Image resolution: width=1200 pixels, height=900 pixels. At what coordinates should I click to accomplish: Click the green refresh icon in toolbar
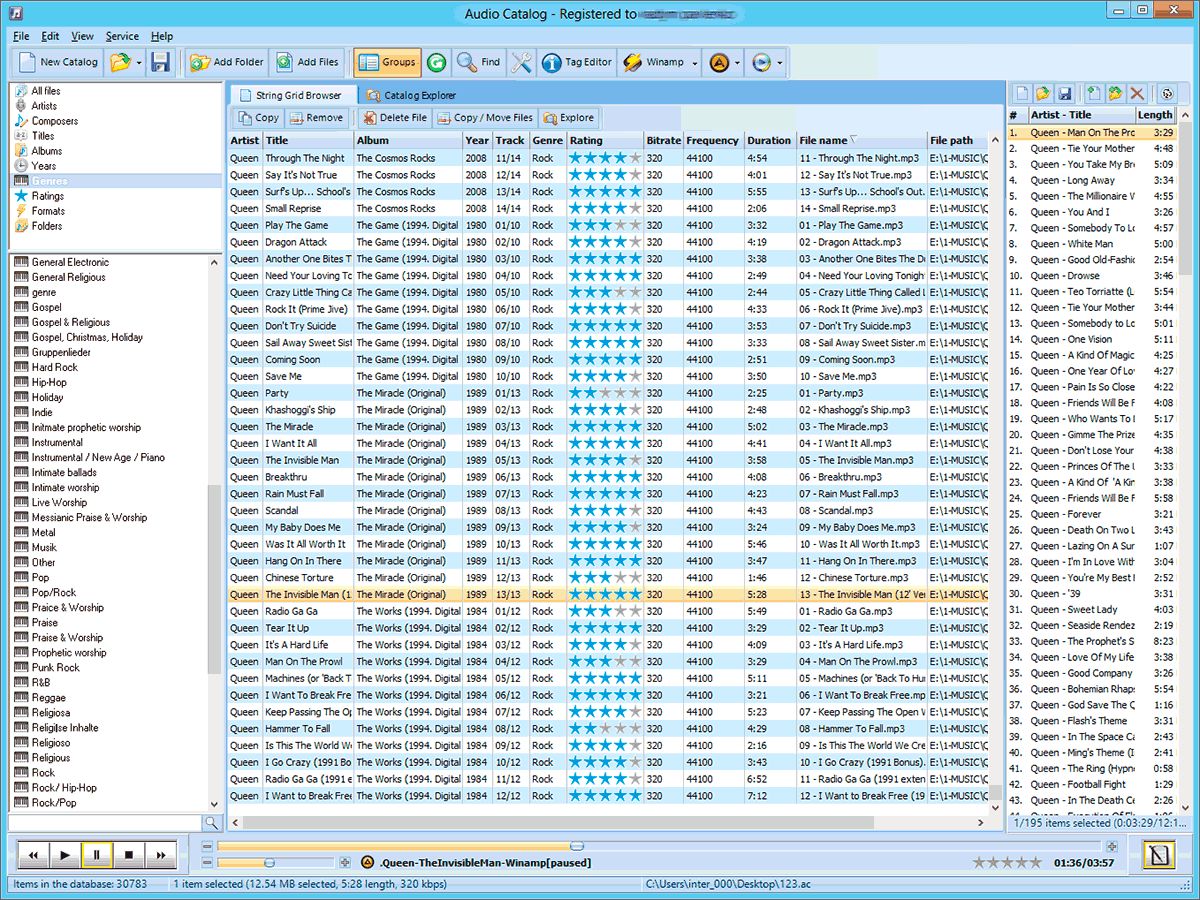coord(436,62)
